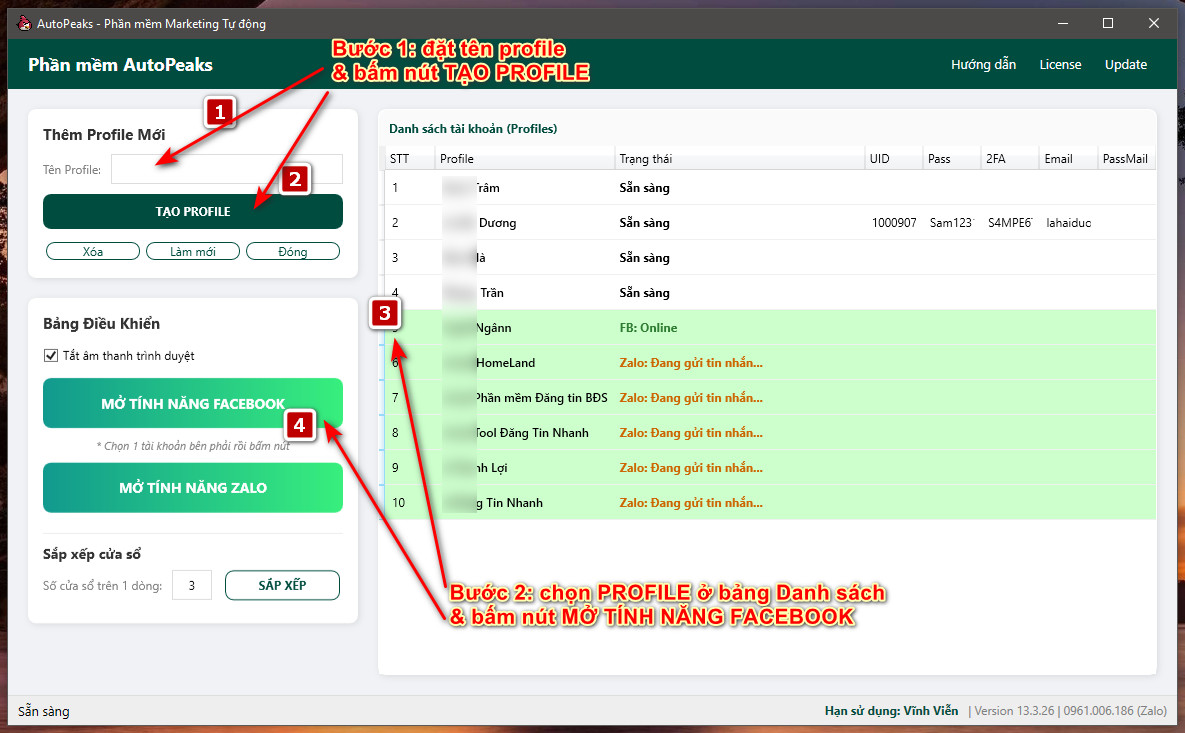
Task: Click the windows-per-row number field
Action: click(192, 585)
